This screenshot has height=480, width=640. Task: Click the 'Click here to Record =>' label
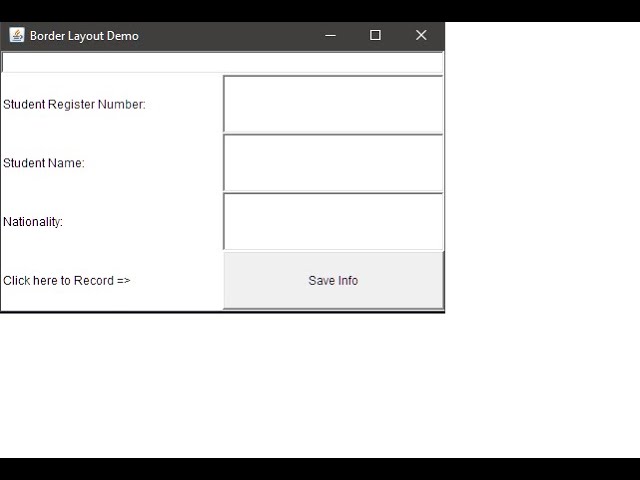coord(67,281)
